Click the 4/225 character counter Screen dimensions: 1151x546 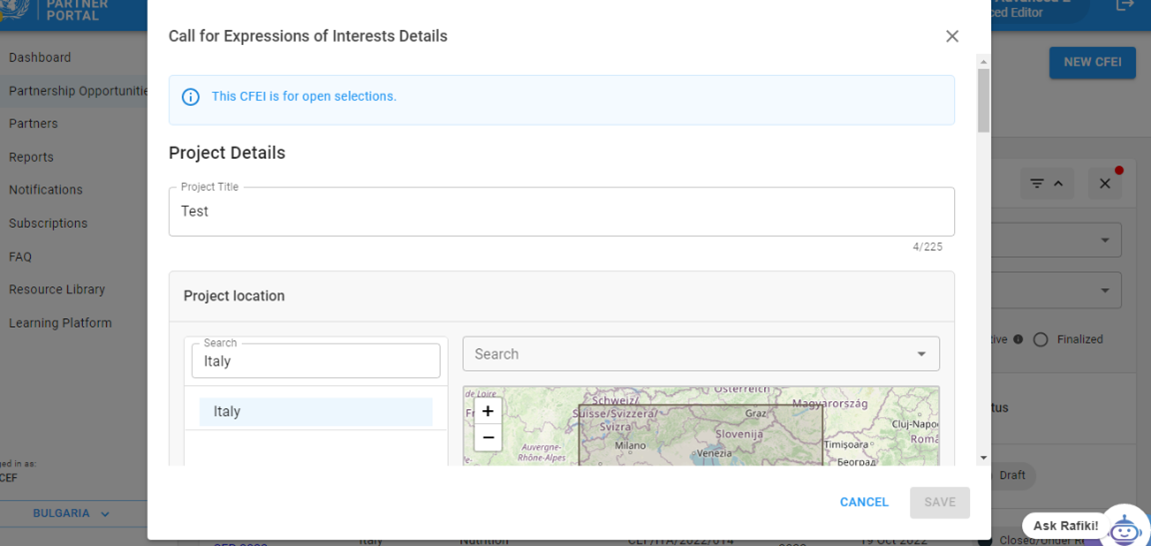[x=928, y=247]
